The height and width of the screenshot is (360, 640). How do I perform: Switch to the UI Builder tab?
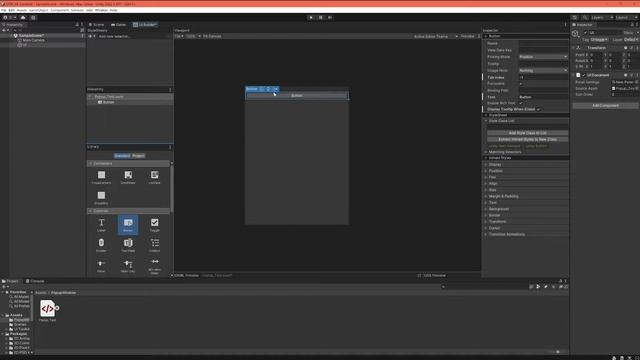pyautogui.click(x=145, y=25)
